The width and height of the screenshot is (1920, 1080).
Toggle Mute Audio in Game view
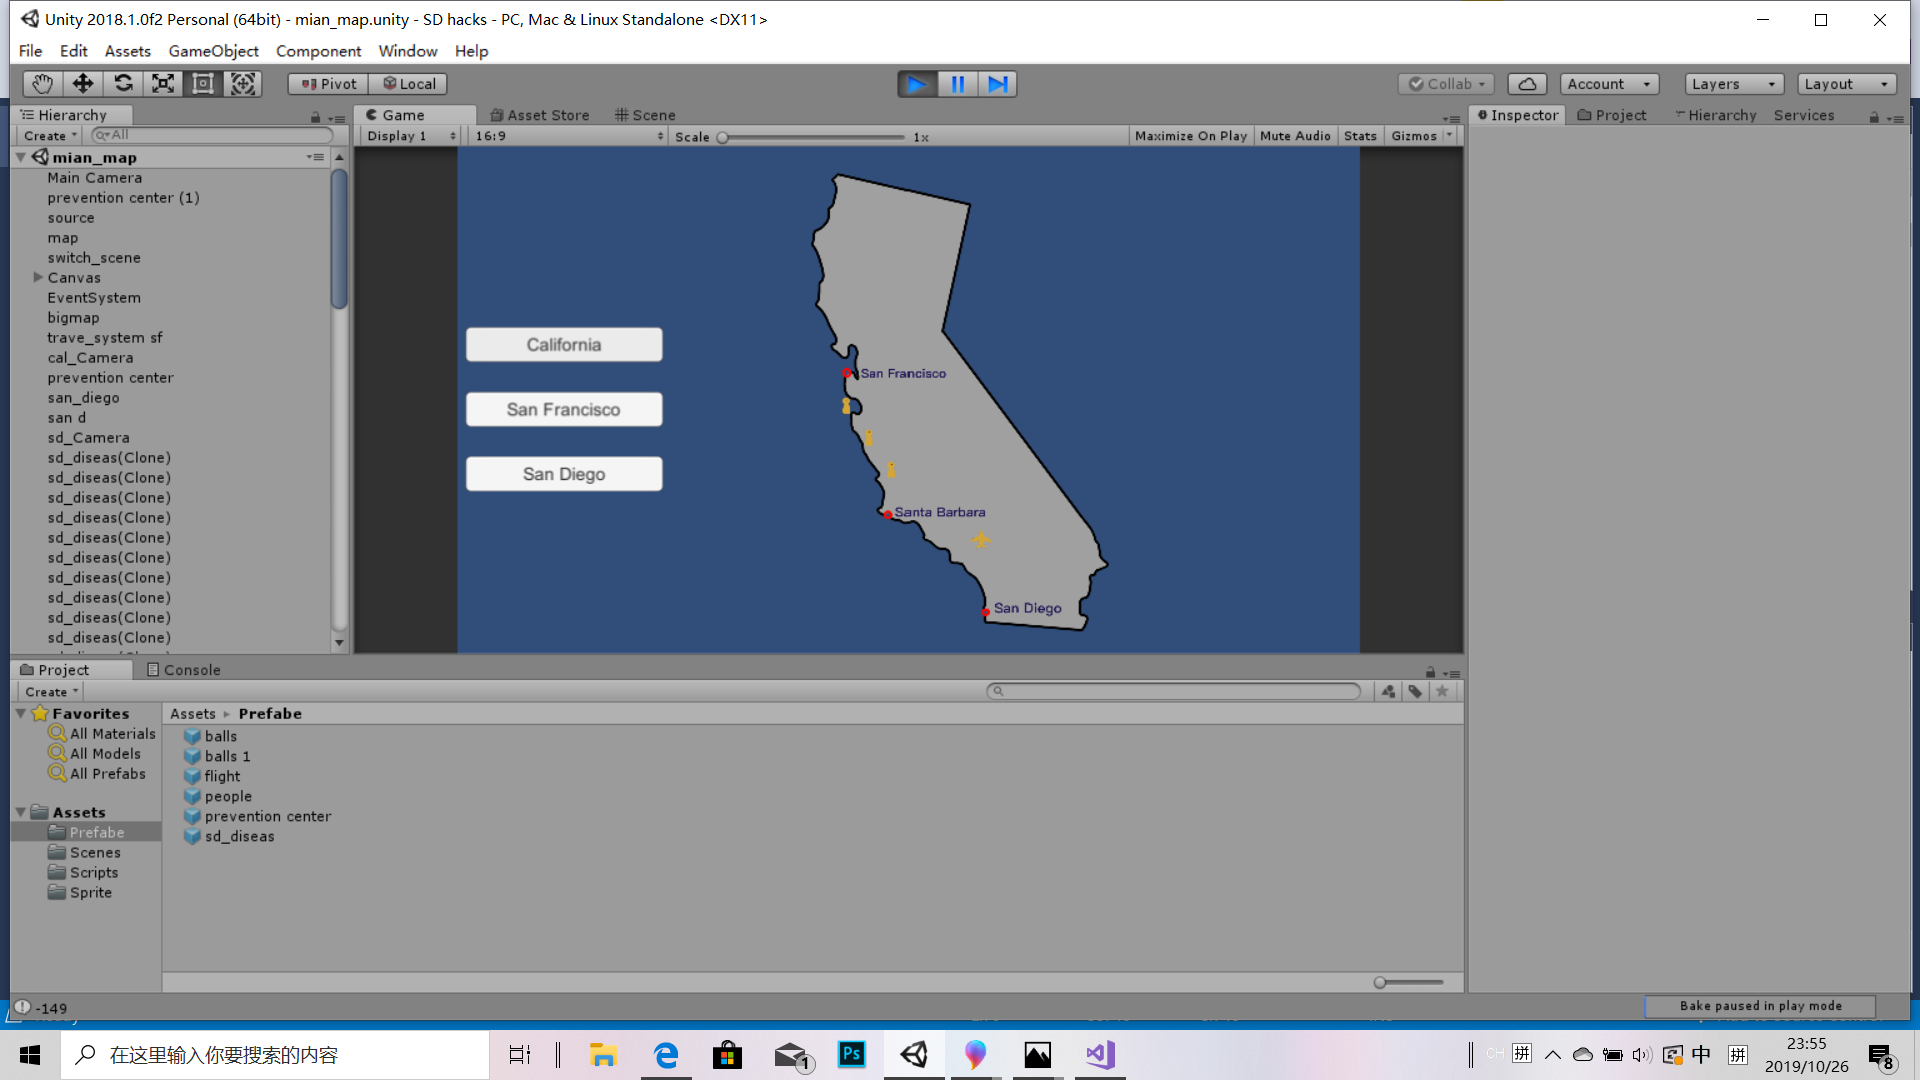click(x=1295, y=136)
